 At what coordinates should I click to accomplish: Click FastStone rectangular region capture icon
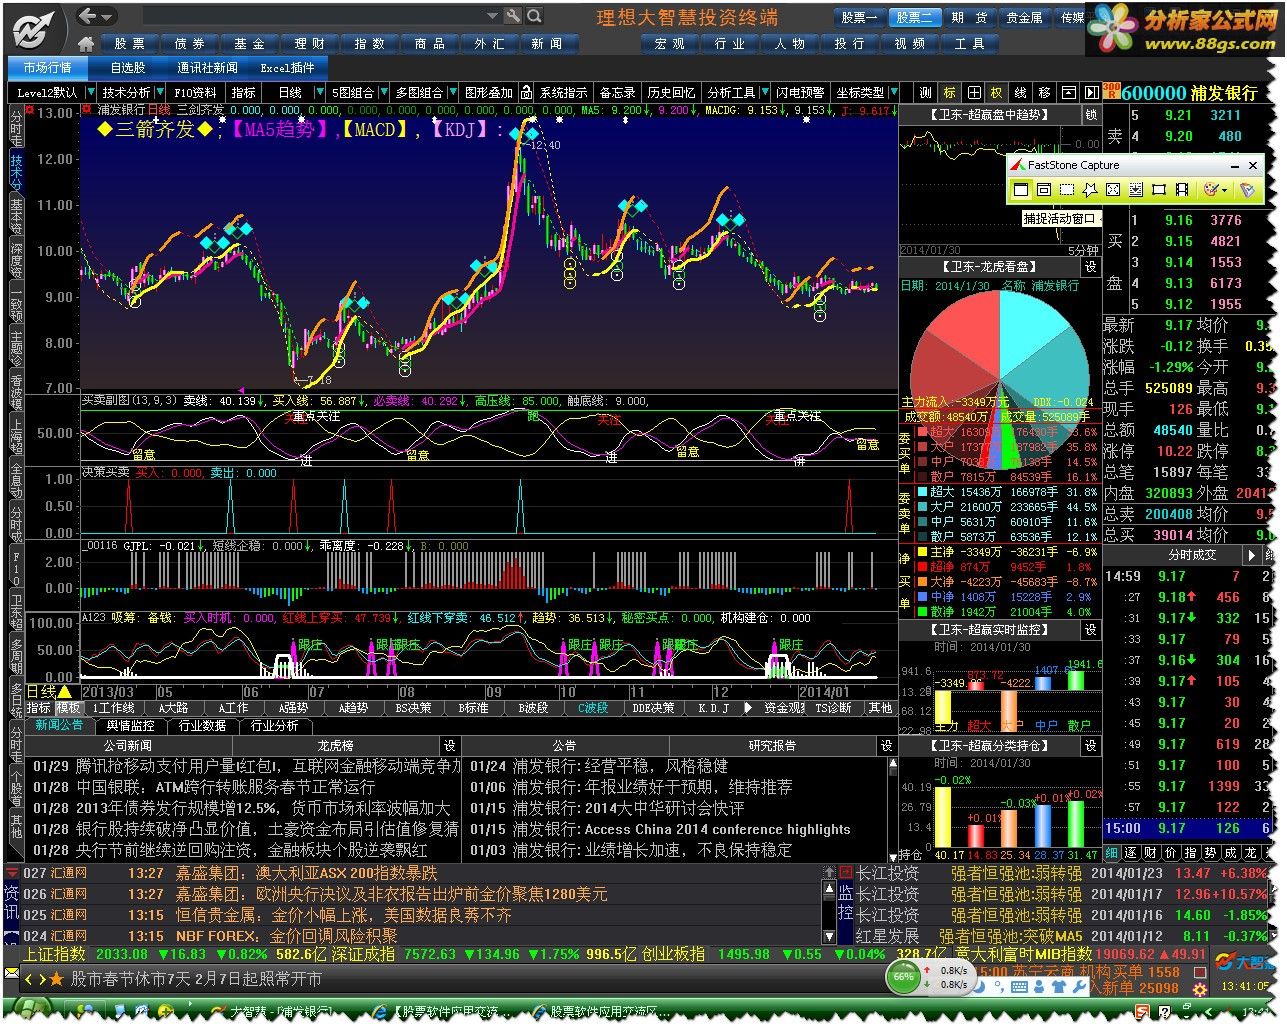[x=1067, y=189]
